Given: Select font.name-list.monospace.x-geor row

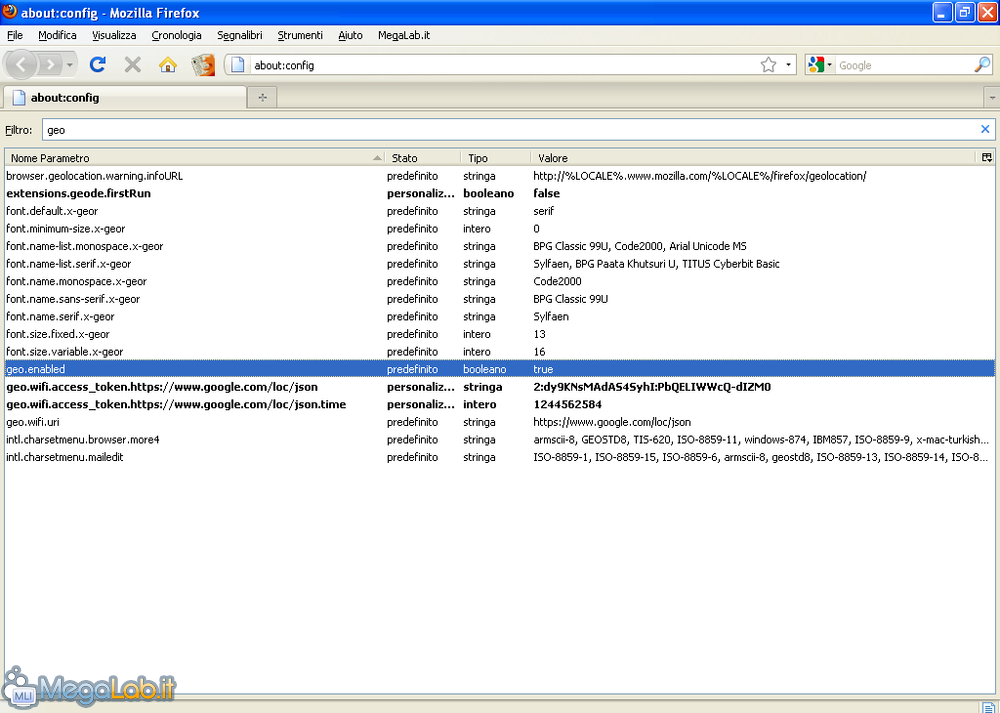Looking at the screenshot, I should [x=500, y=246].
